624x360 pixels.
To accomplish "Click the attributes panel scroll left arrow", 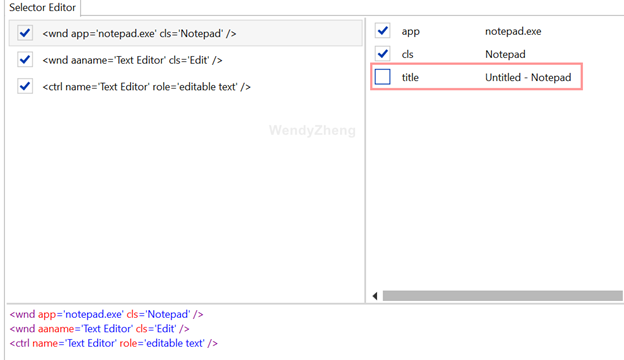I will pos(374,296).
